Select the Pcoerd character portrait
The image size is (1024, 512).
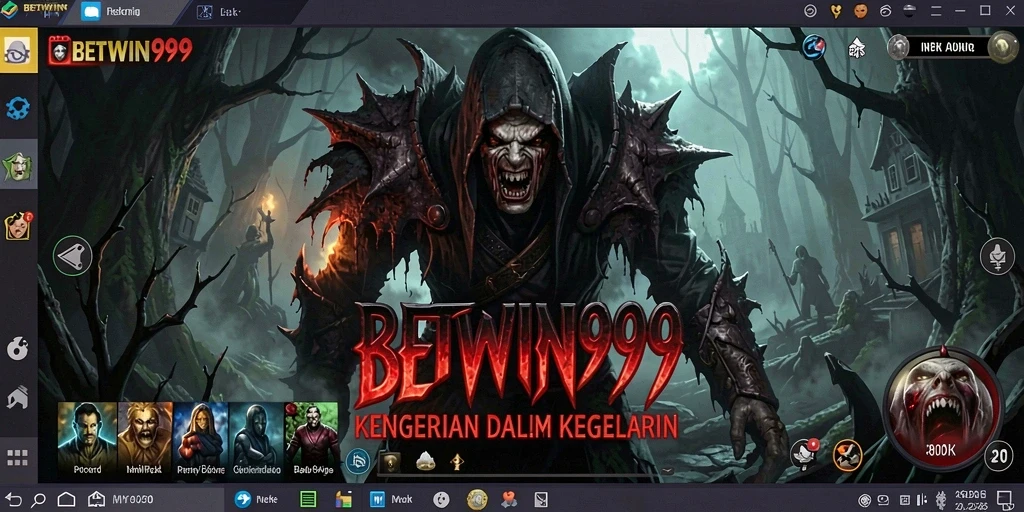click(x=87, y=440)
